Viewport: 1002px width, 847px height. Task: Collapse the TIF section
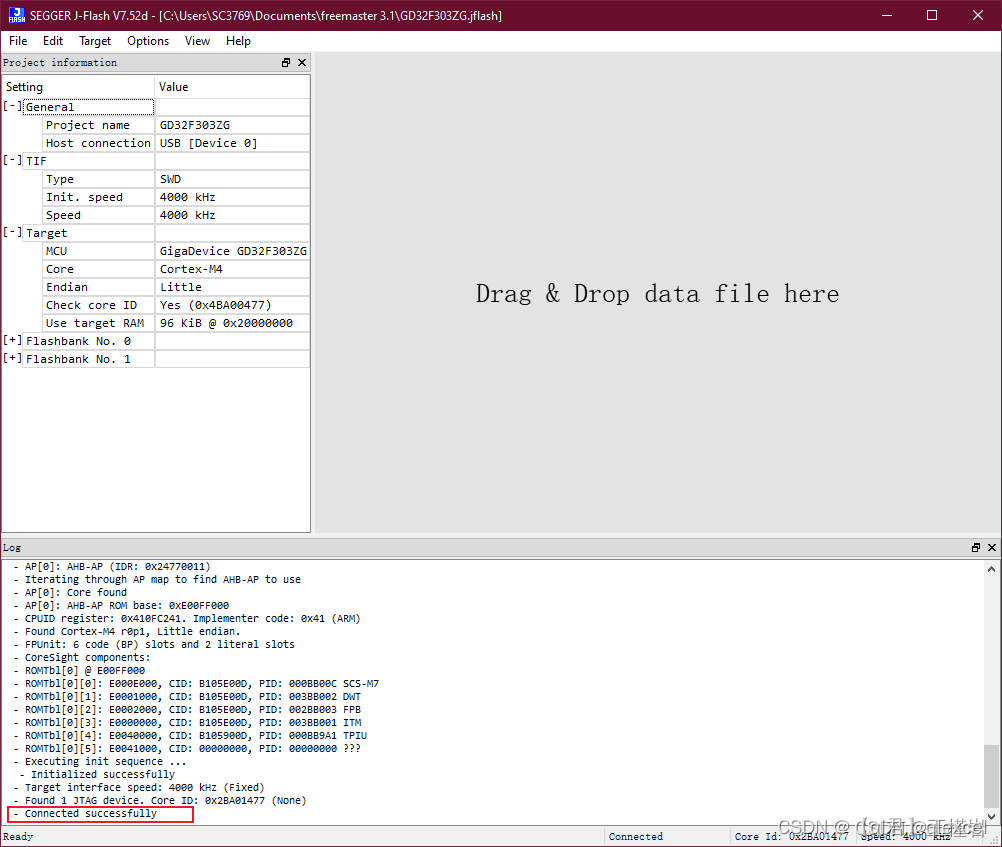(12, 160)
